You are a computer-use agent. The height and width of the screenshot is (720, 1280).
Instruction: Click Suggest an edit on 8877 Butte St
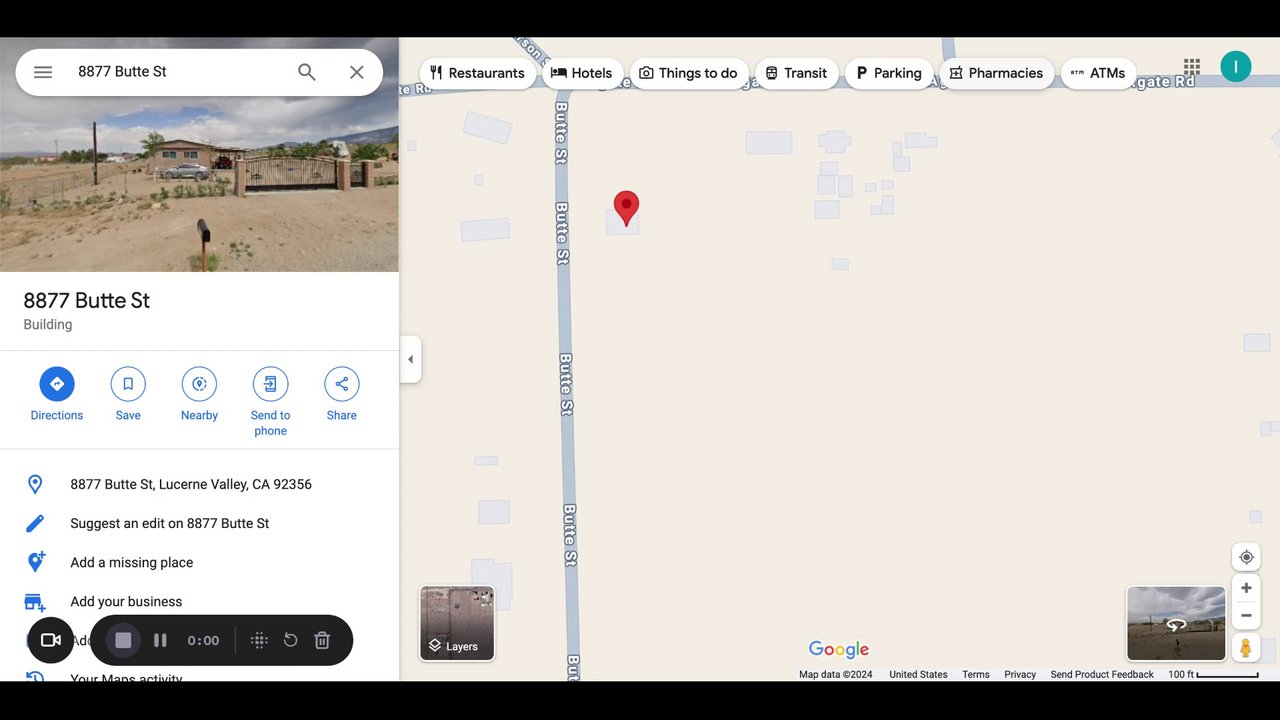pos(170,523)
